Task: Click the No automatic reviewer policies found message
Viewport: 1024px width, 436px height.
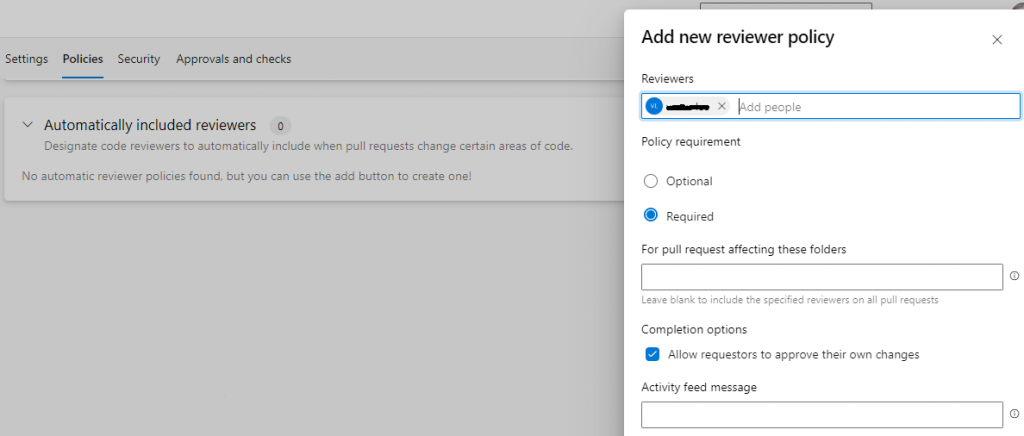Action: [246, 176]
